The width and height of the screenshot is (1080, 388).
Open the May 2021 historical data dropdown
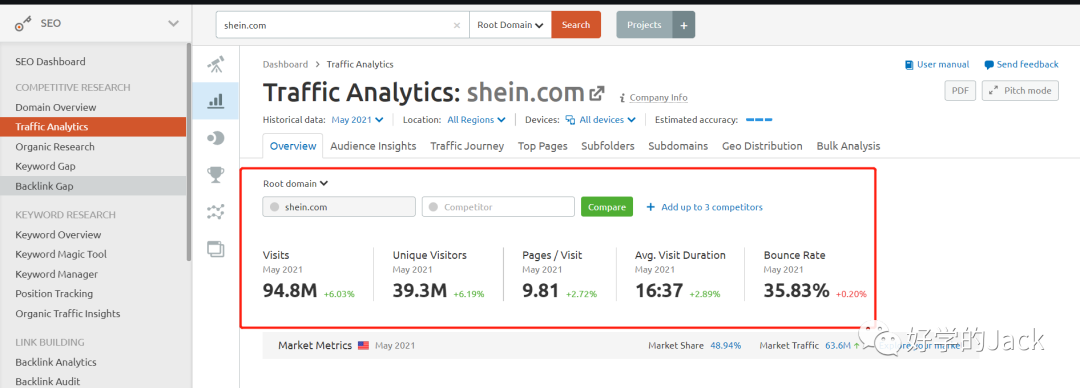click(357, 120)
